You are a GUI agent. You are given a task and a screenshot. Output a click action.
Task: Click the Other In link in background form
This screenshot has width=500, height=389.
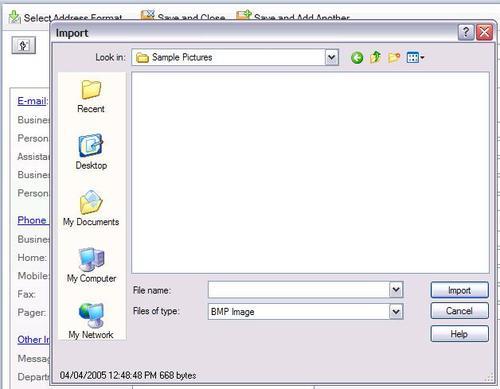[x=33, y=339]
